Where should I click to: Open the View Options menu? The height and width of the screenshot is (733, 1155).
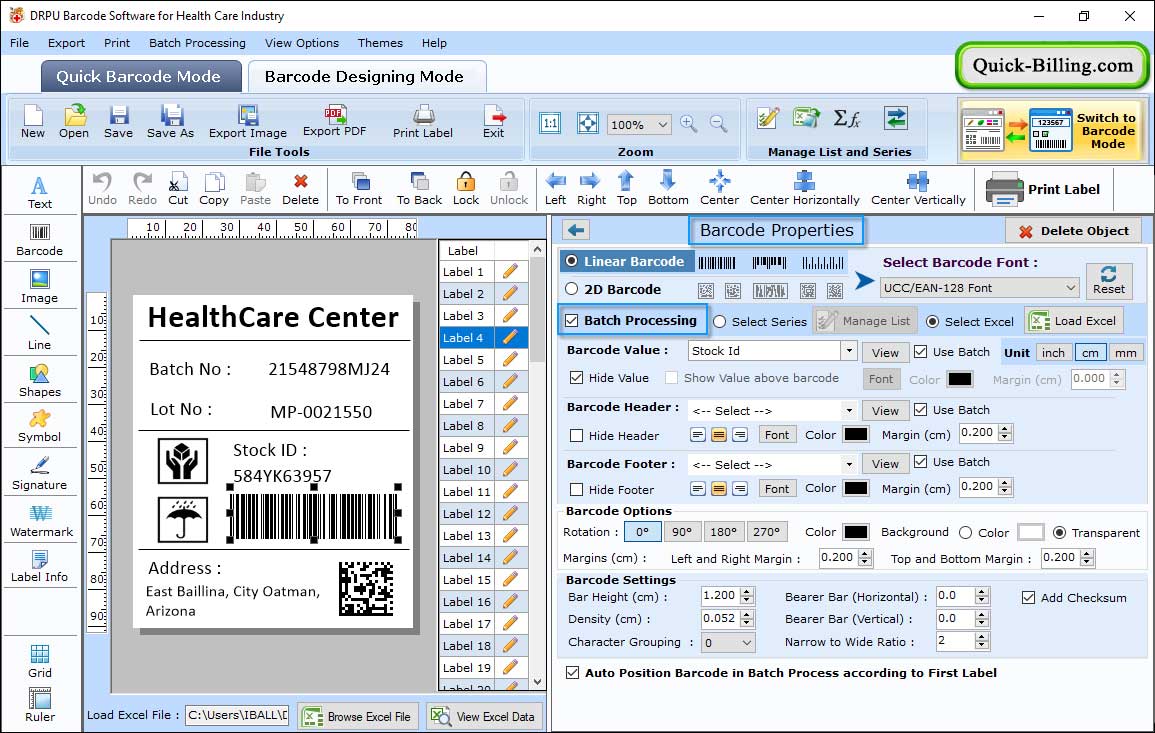[302, 43]
